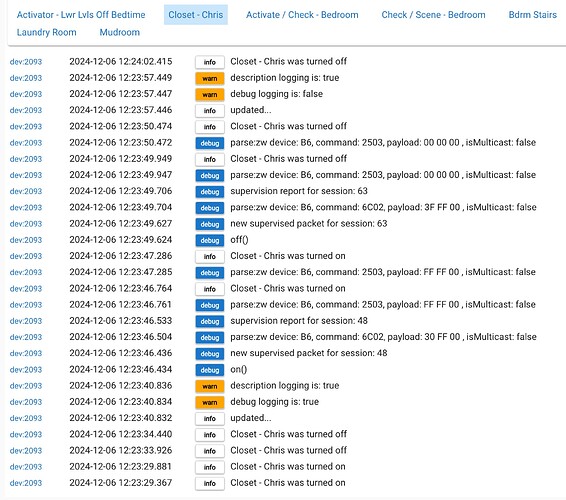Select timestamp 2024-12-06 12:23:33.926

pyautogui.click(x=121, y=450)
